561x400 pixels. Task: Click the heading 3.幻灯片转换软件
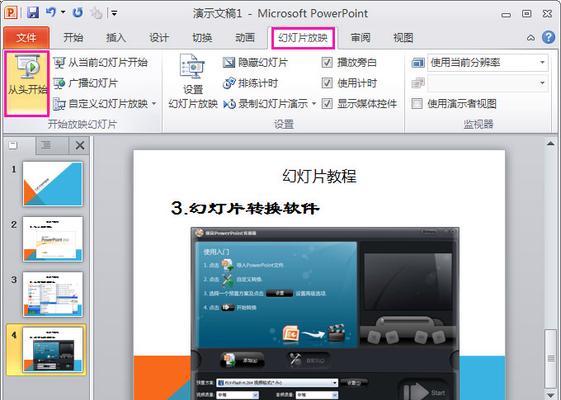coord(245,208)
